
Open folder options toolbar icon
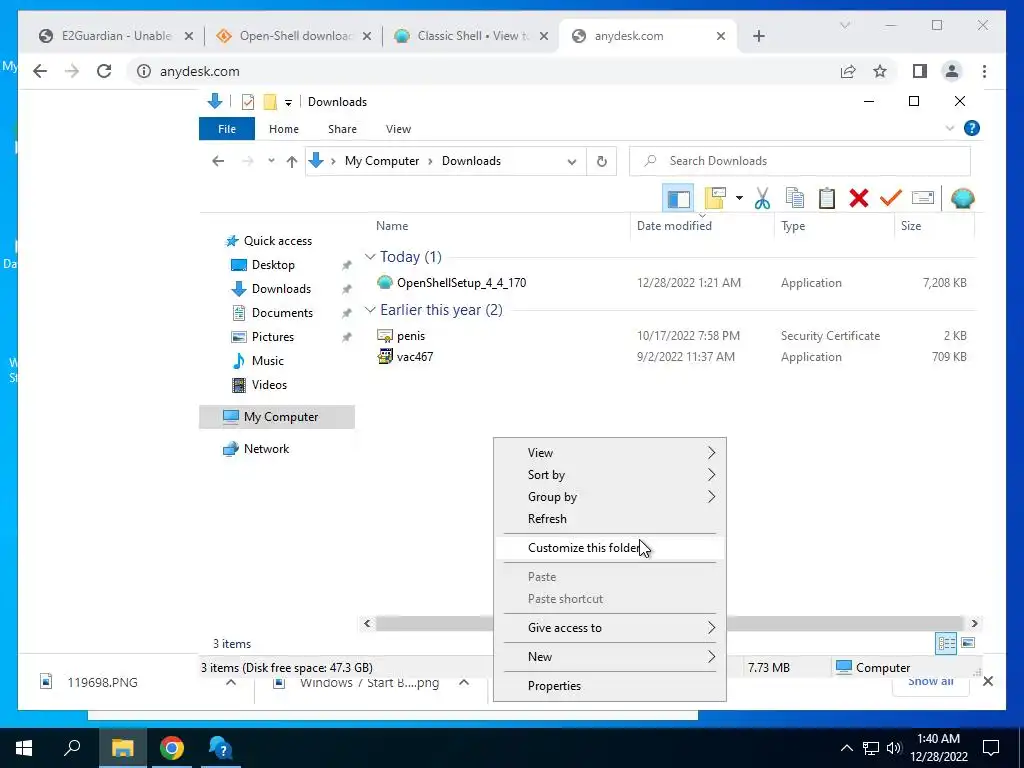click(715, 198)
